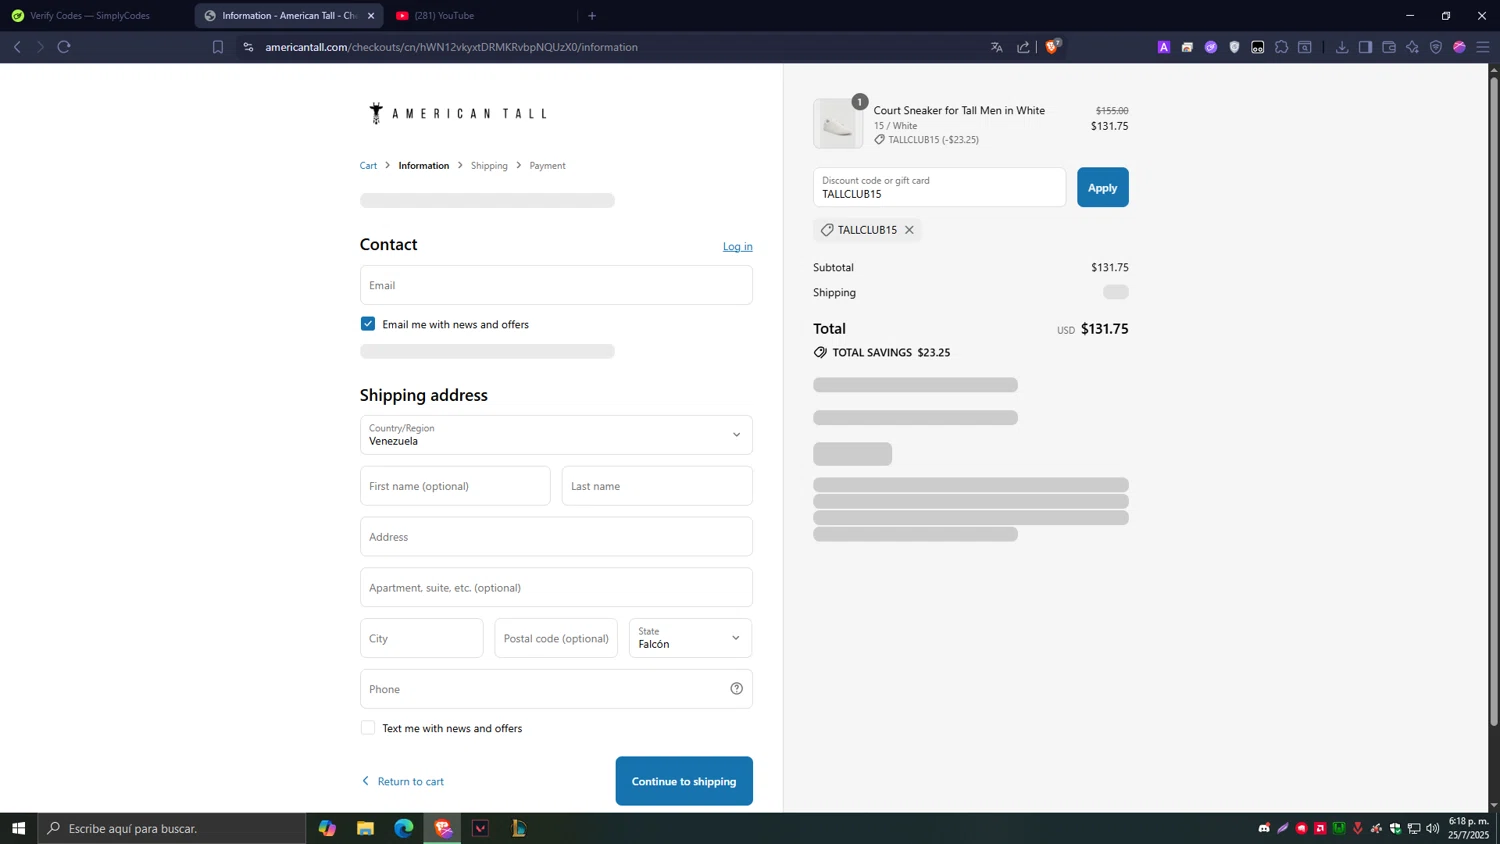Click Windows Security shield tray icon
The image size is (1500, 844).
(x=1395, y=828)
